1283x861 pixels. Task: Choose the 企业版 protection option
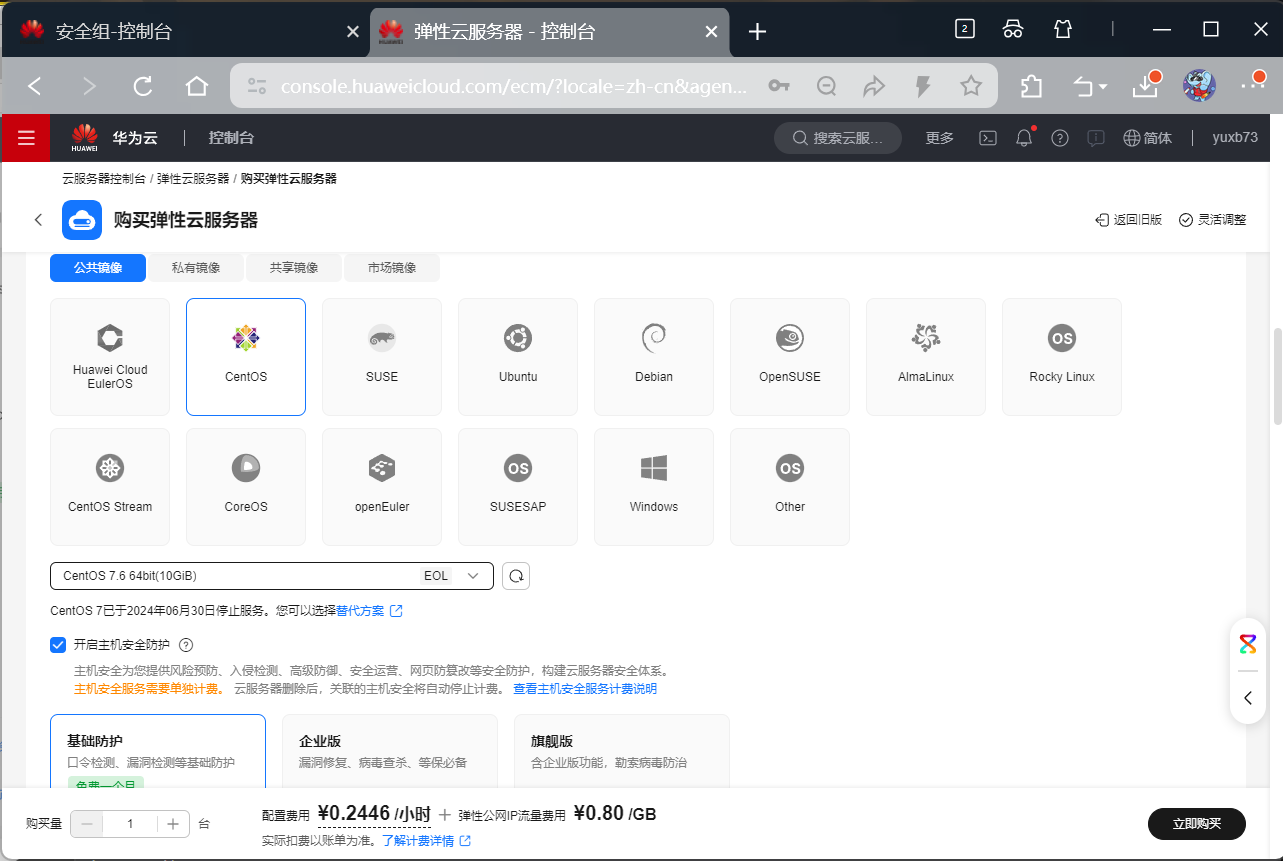(x=390, y=752)
